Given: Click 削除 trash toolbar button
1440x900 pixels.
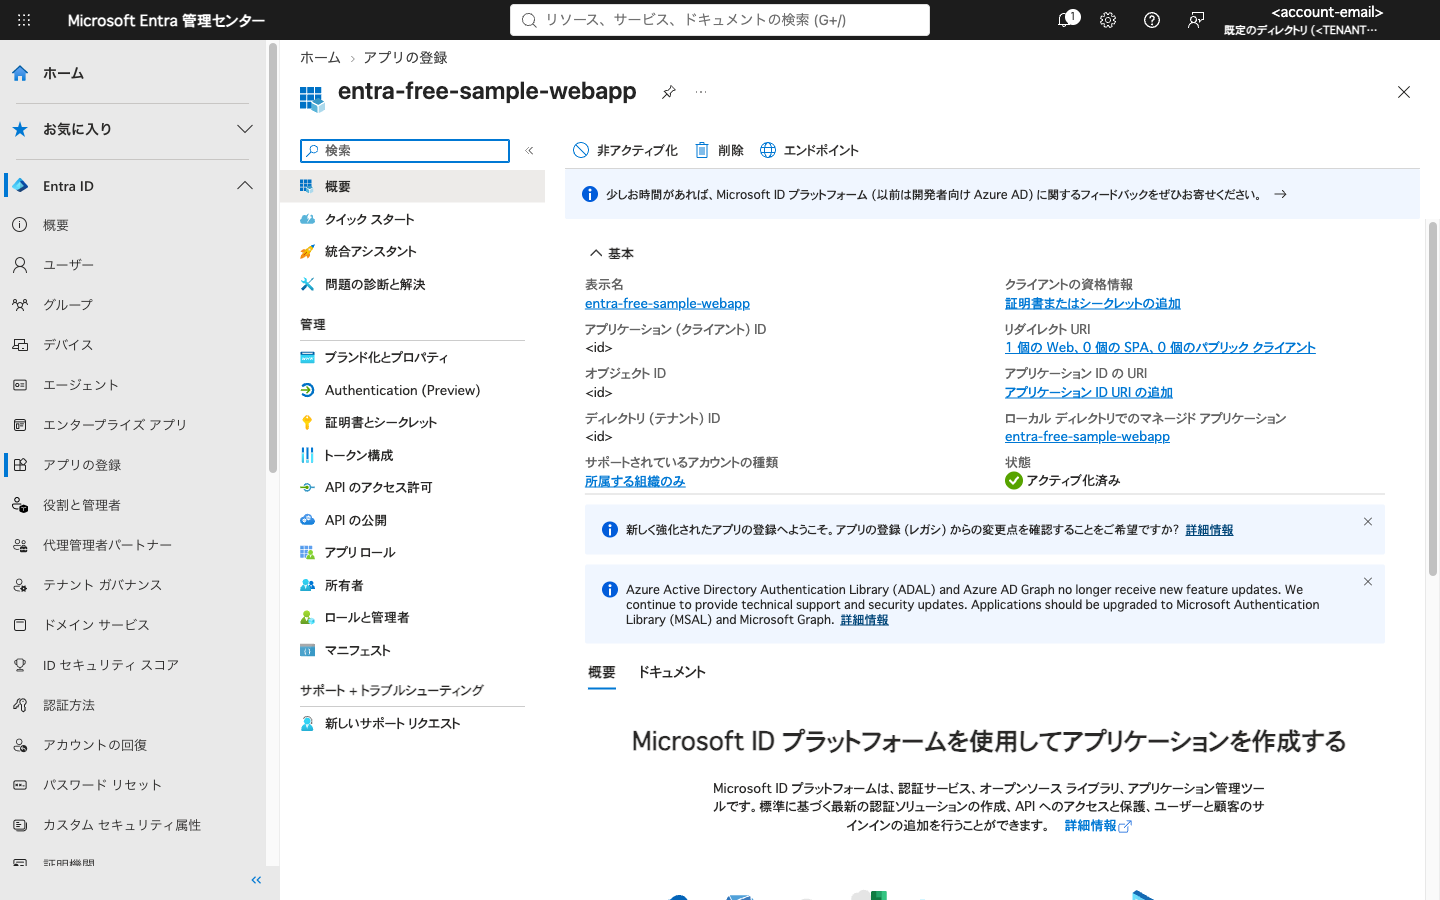Looking at the screenshot, I should pyautogui.click(x=719, y=150).
